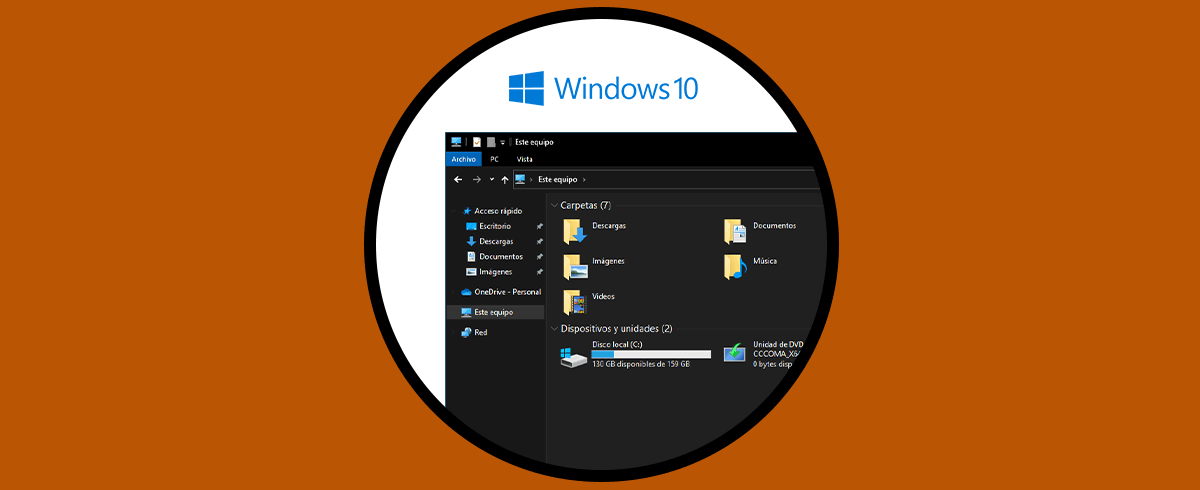
Task: Go forward with the right arrow
Action: point(477,180)
